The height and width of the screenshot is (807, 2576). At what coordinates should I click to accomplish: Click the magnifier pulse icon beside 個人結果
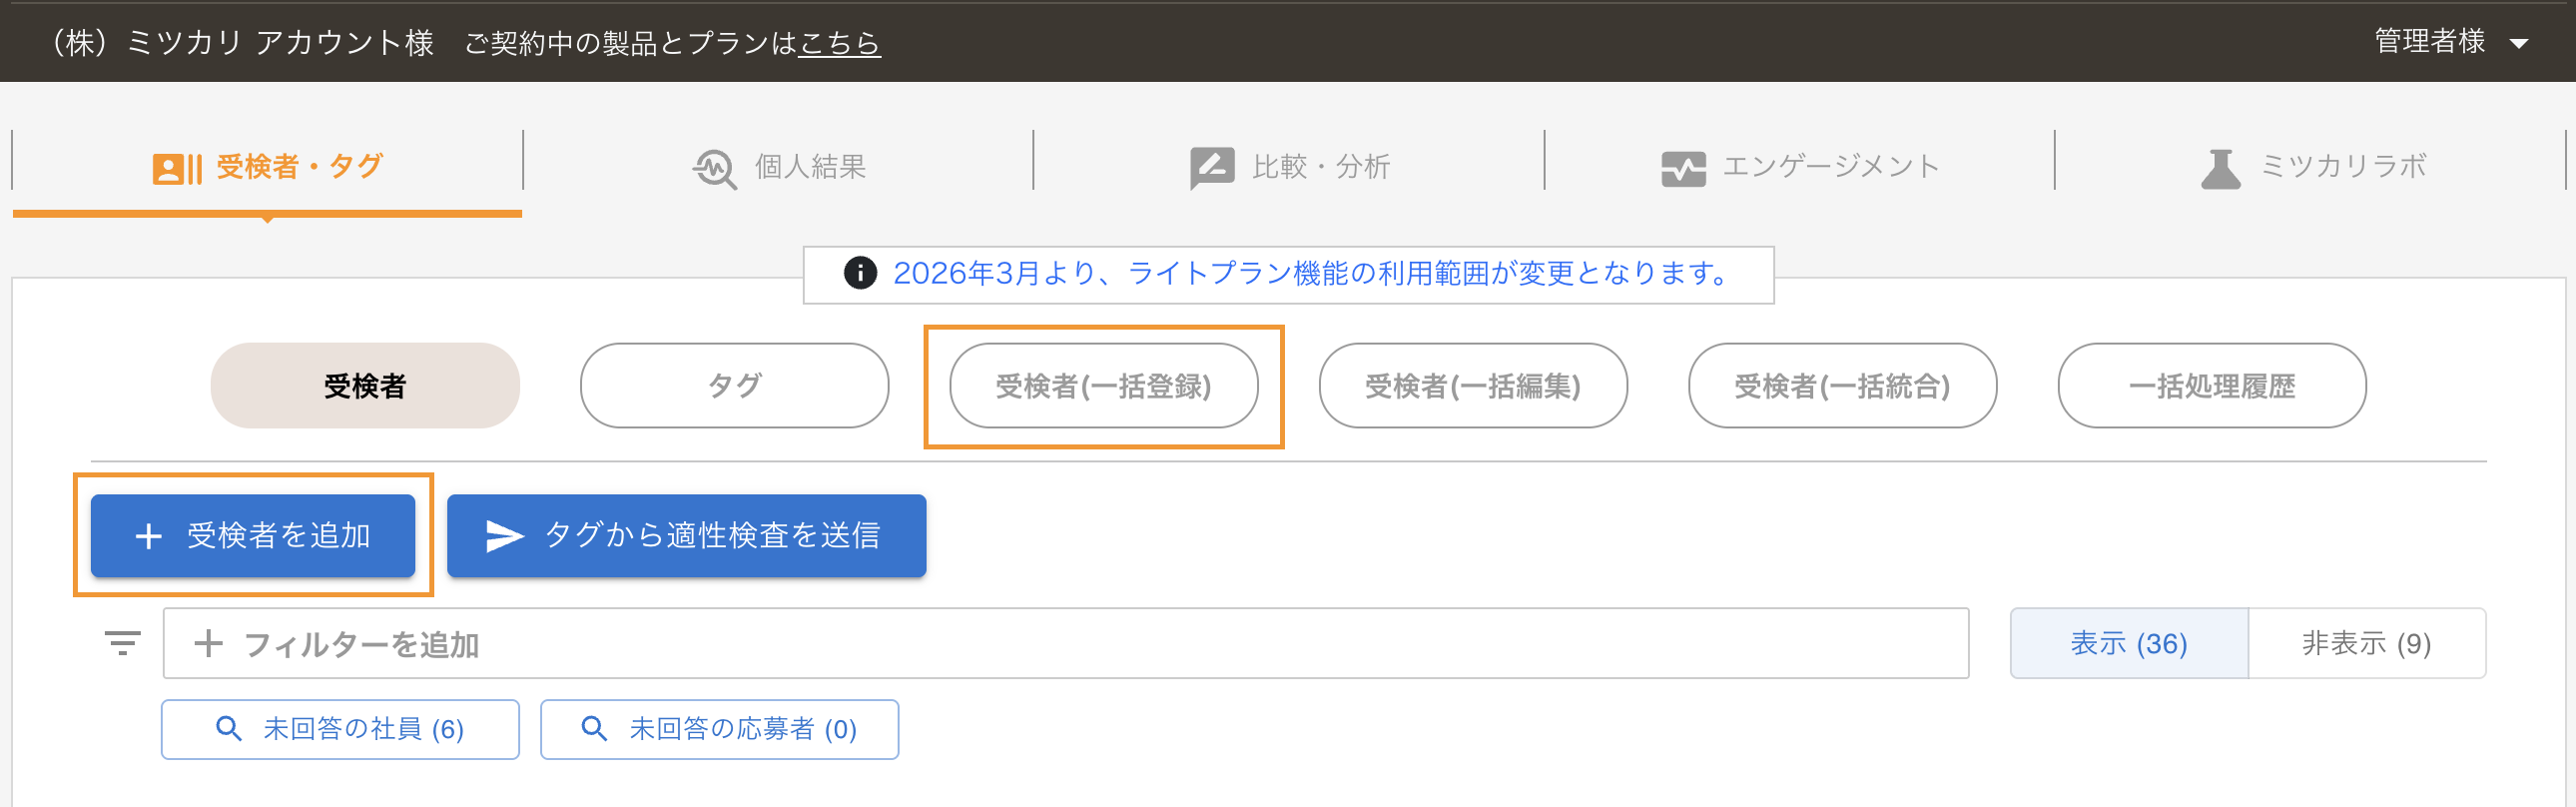point(715,168)
